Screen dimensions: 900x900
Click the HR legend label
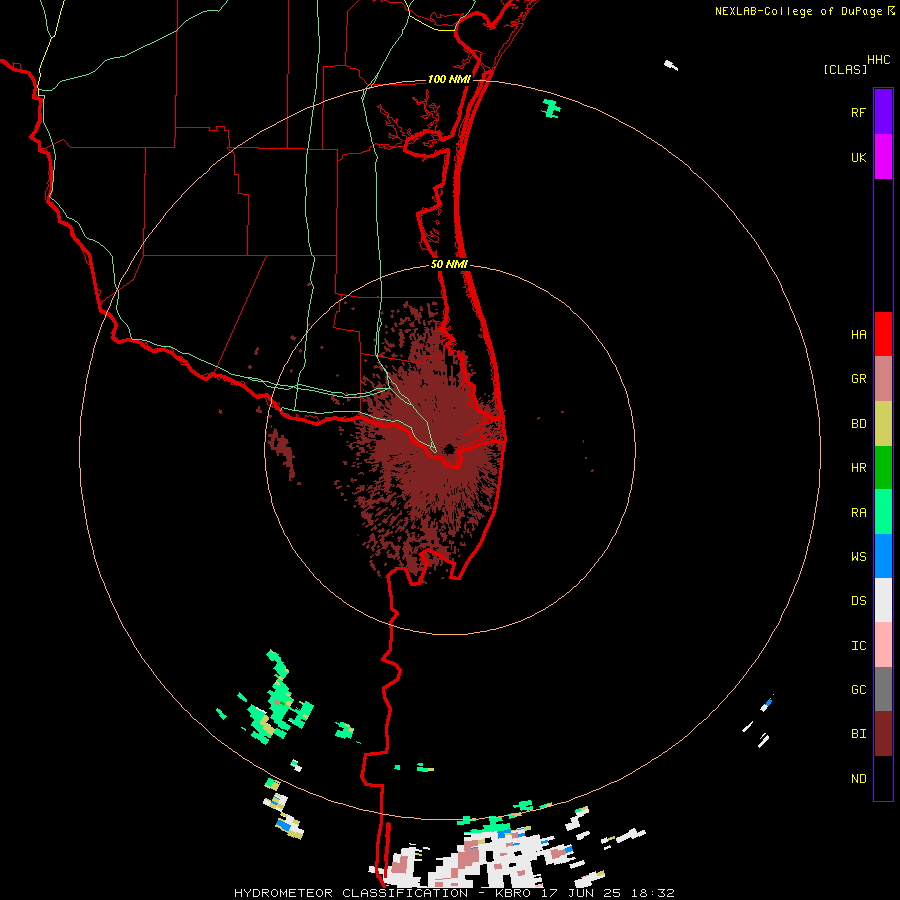[858, 468]
